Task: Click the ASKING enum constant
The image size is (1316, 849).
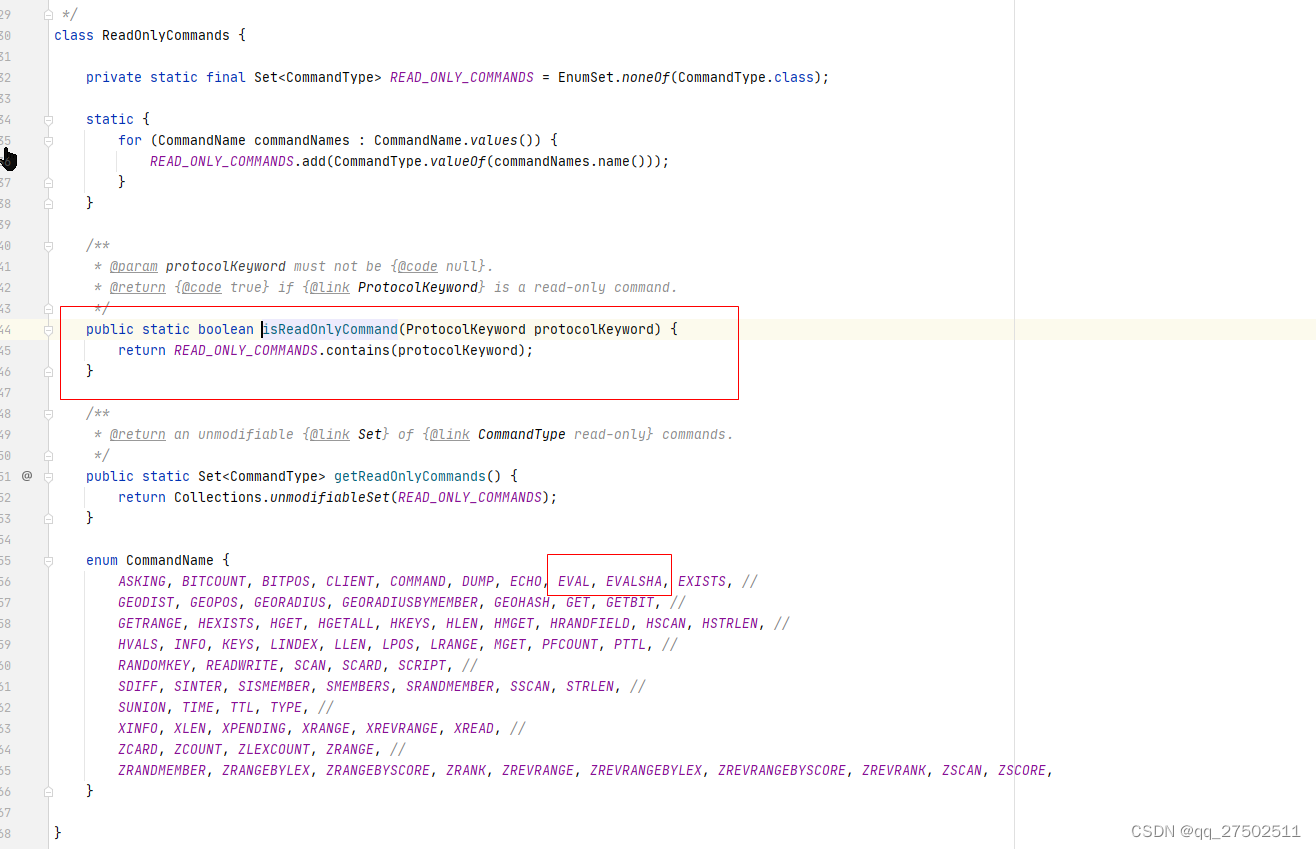Action: [x=142, y=581]
